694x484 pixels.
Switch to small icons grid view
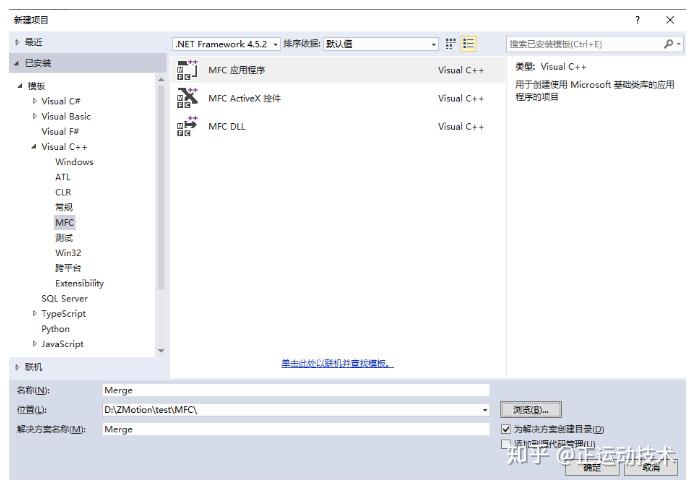pos(450,43)
